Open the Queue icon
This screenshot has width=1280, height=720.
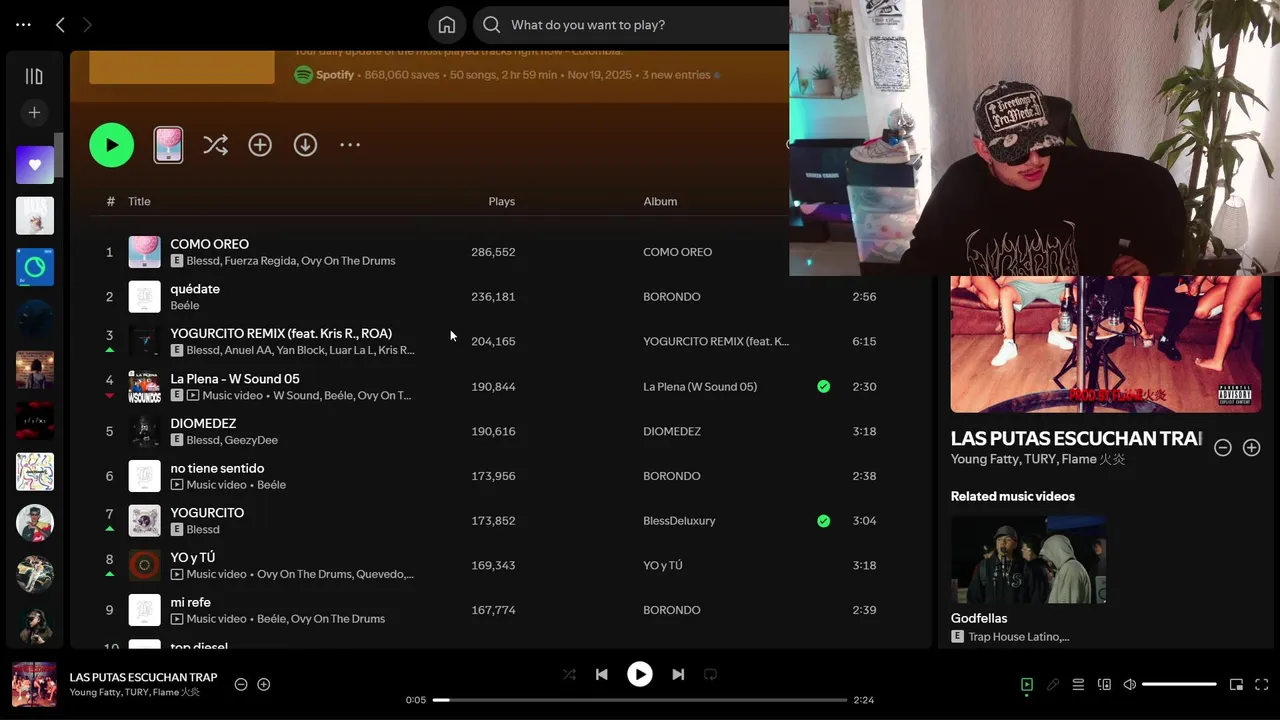(x=1078, y=684)
